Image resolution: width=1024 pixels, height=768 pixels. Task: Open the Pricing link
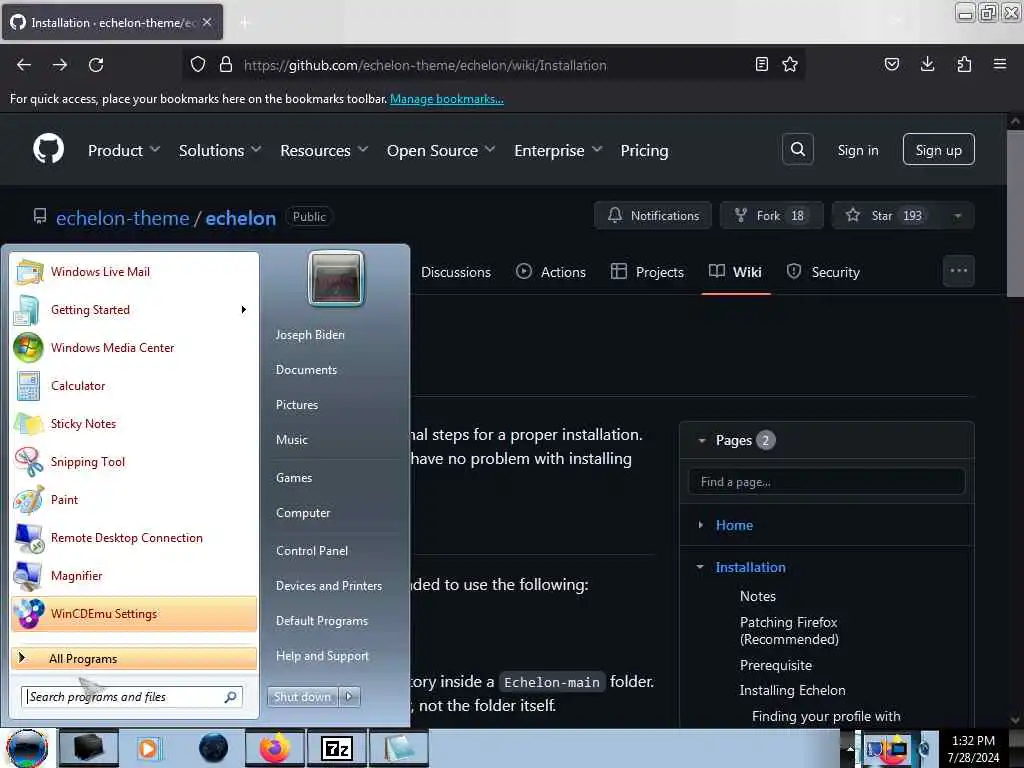(644, 150)
